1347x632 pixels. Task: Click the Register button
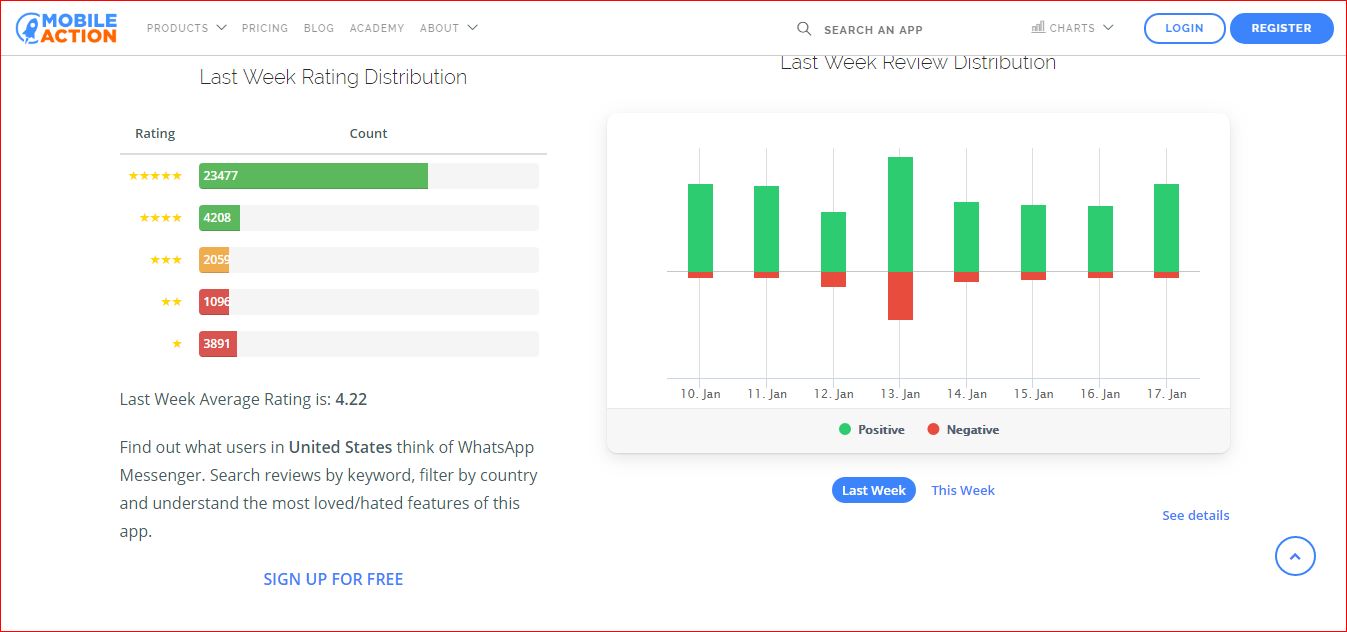pos(1281,28)
